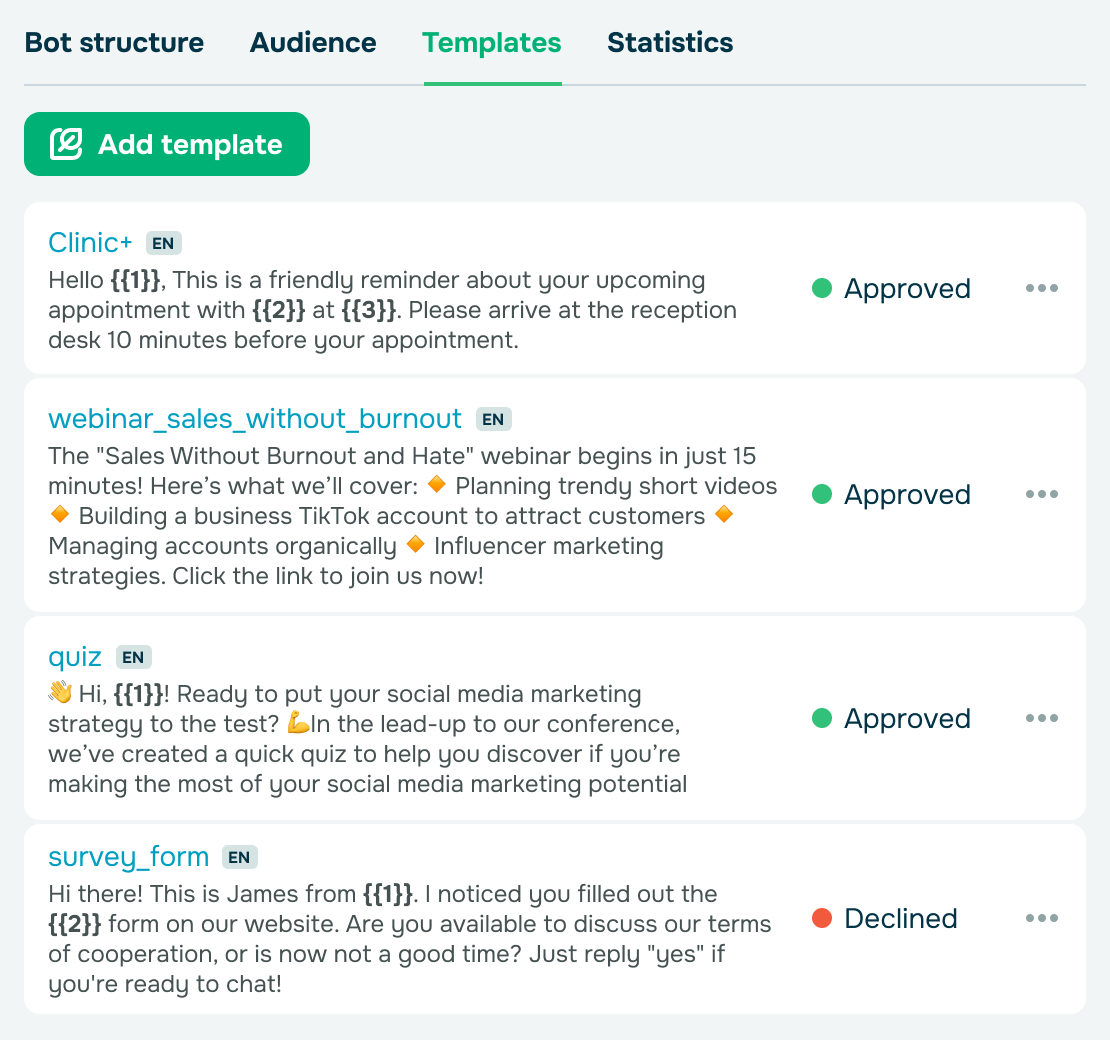Image resolution: width=1110 pixels, height=1040 pixels.
Task: Open the Statistics tab
Action: (670, 42)
